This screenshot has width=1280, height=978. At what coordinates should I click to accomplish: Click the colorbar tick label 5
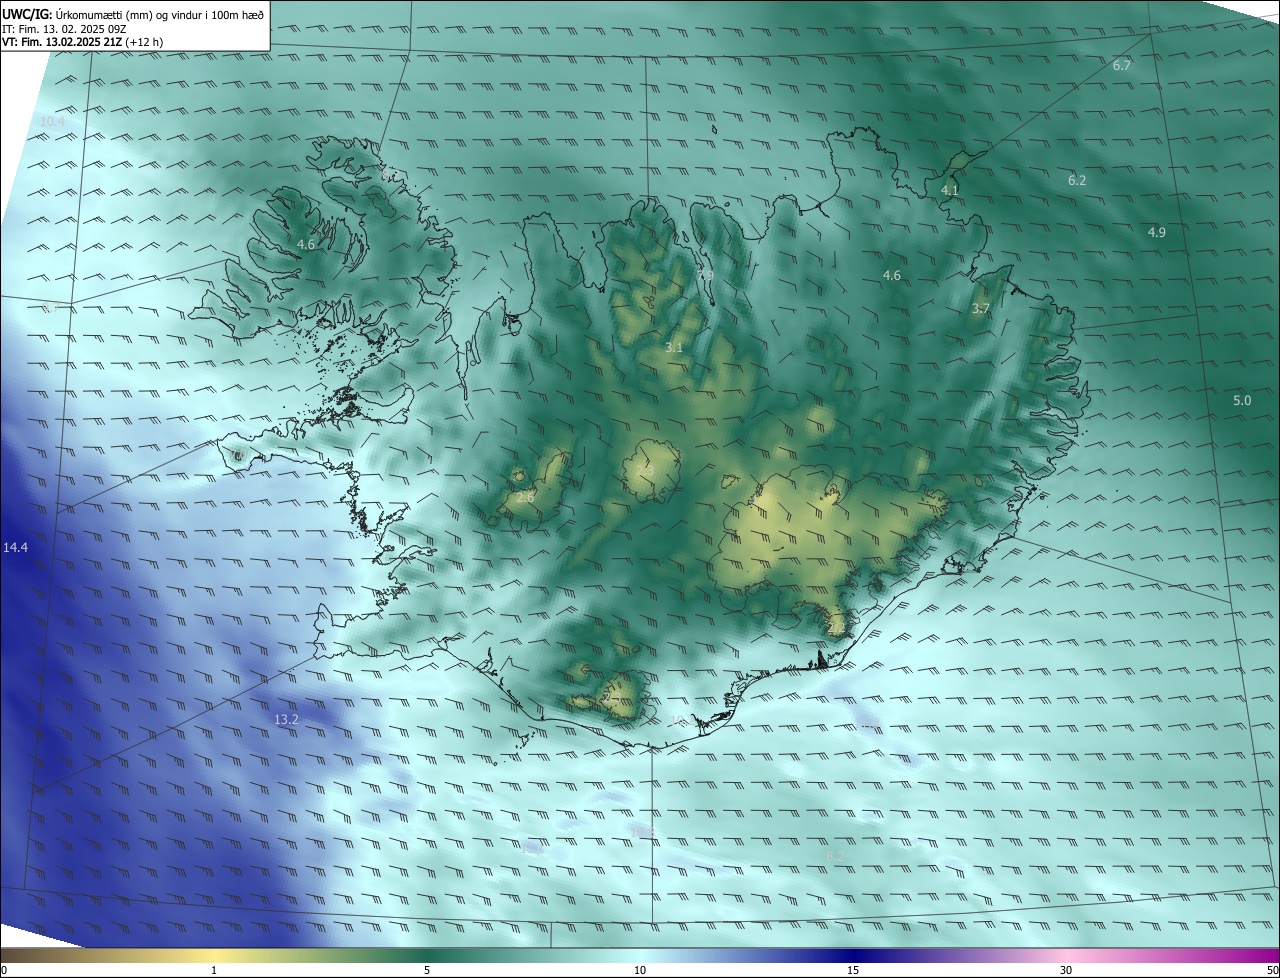(x=427, y=971)
